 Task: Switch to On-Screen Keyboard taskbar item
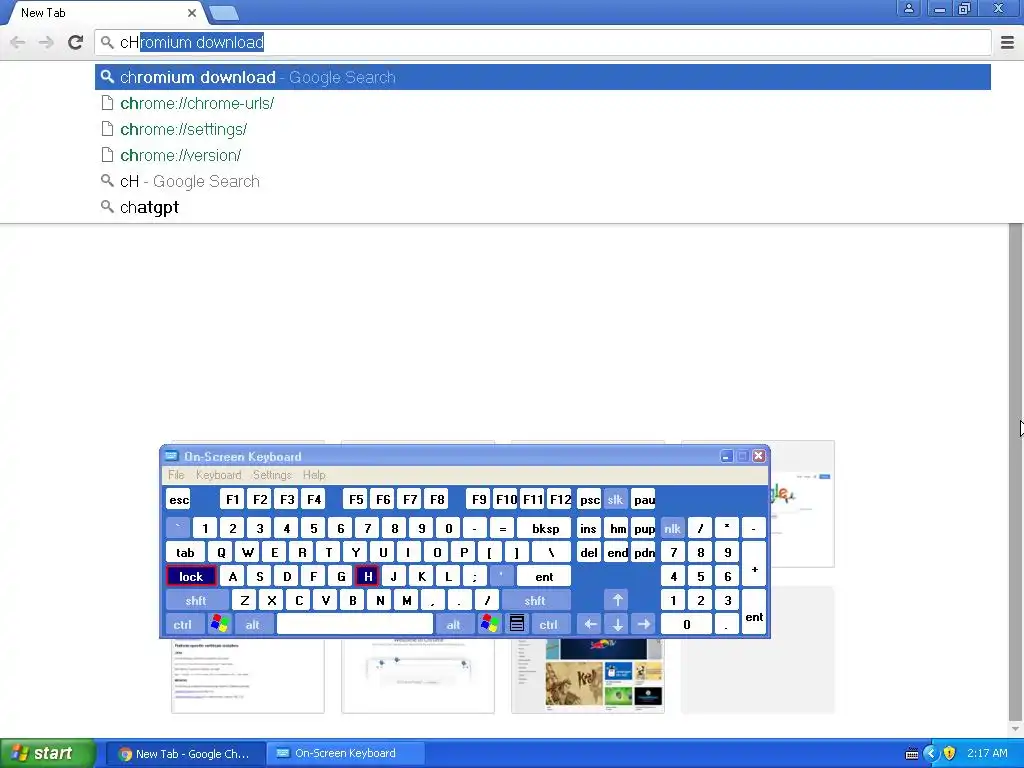coord(345,754)
